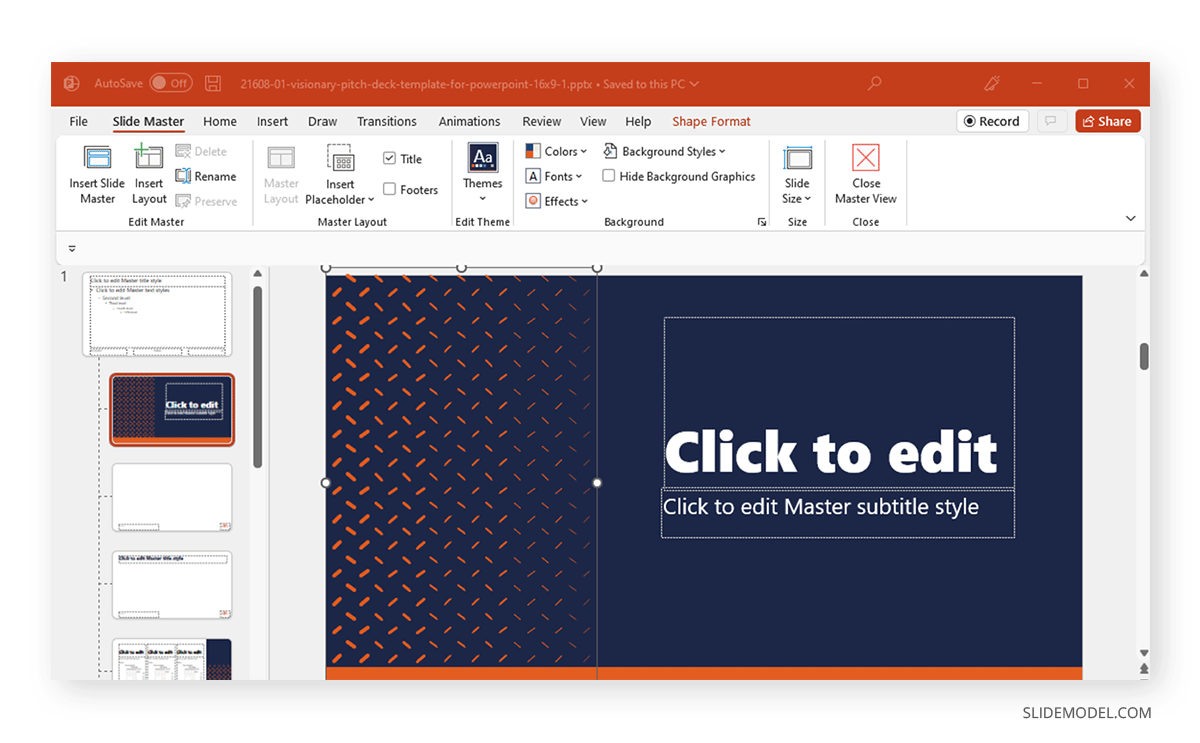Enable the Footers checkbox
The image size is (1200, 743).
point(388,189)
